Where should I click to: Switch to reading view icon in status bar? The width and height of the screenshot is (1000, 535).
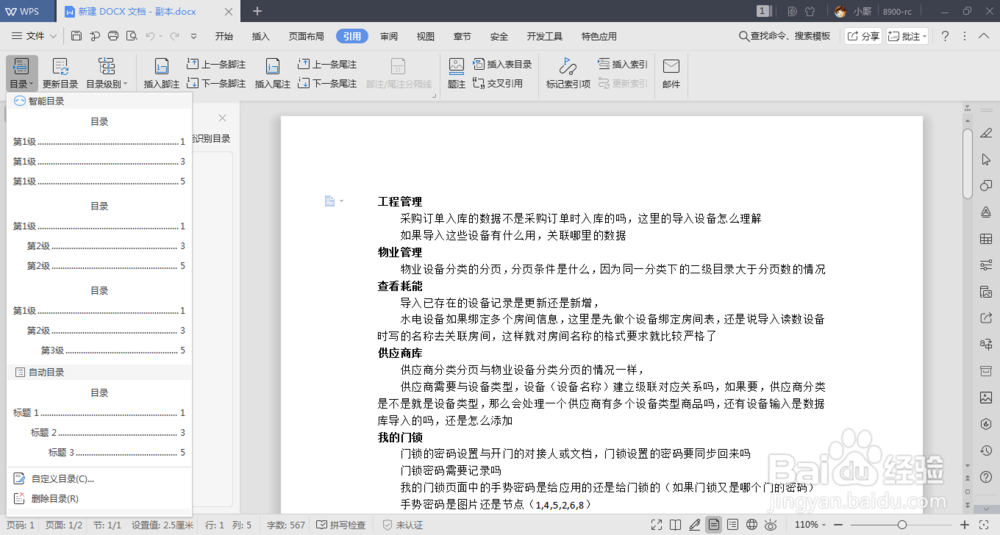[675, 525]
